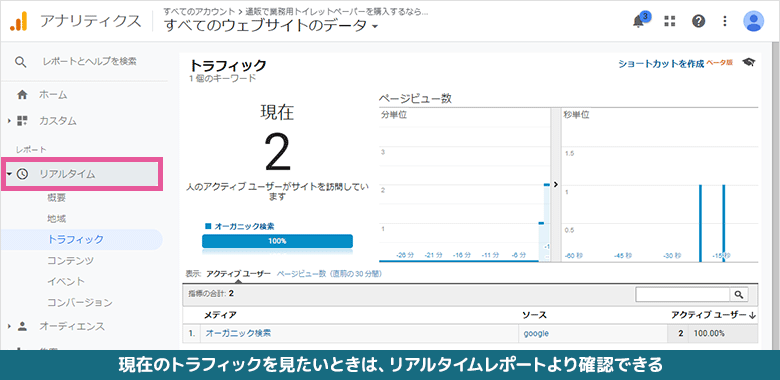The width and height of the screenshot is (780, 380).
Task: Click the graduation cap education icon
Action: 749,62
